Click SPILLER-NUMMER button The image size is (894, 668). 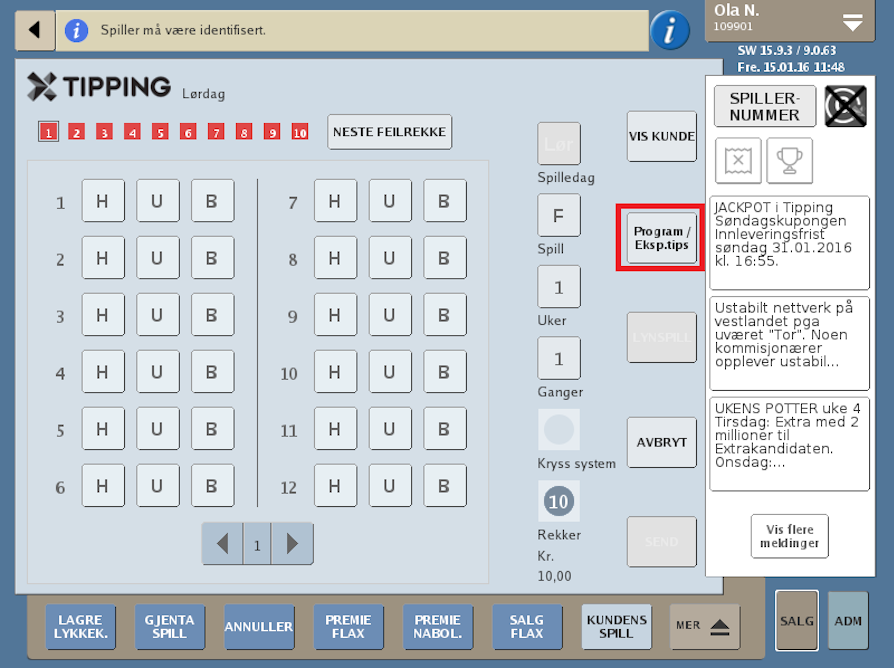pyautogui.click(x=765, y=107)
